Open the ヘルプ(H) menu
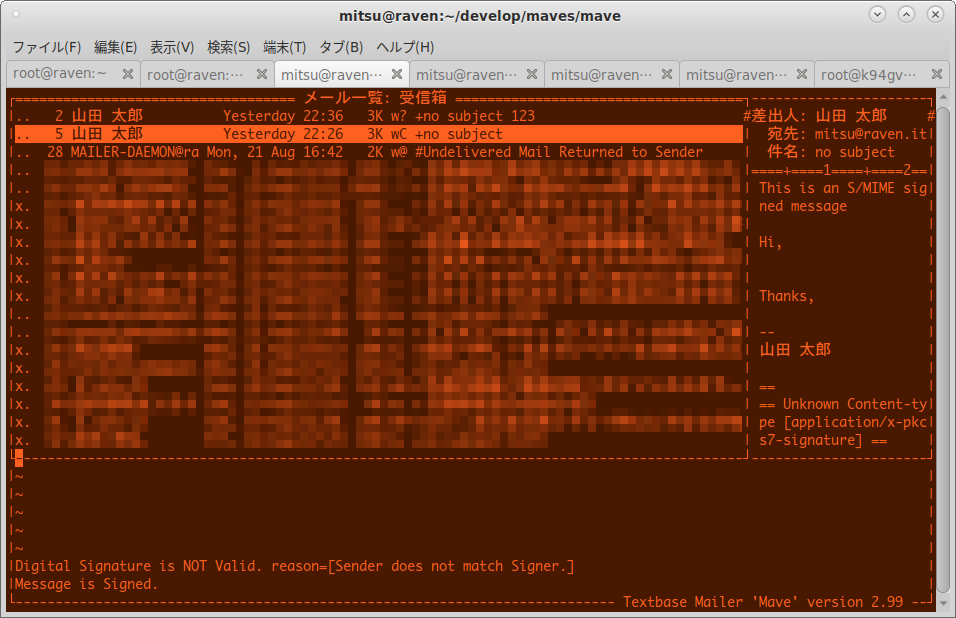Image resolution: width=956 pixels, height=618 pixels. click(x=404, y=47)
